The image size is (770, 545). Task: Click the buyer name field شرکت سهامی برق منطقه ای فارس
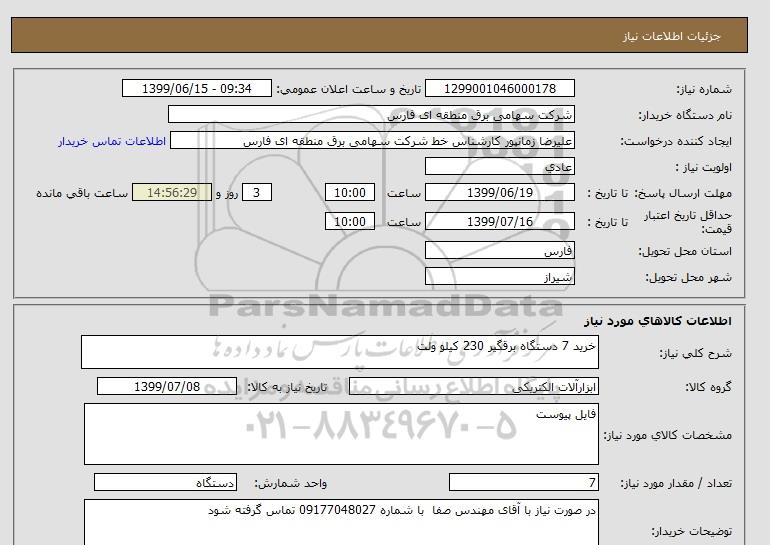371,114
